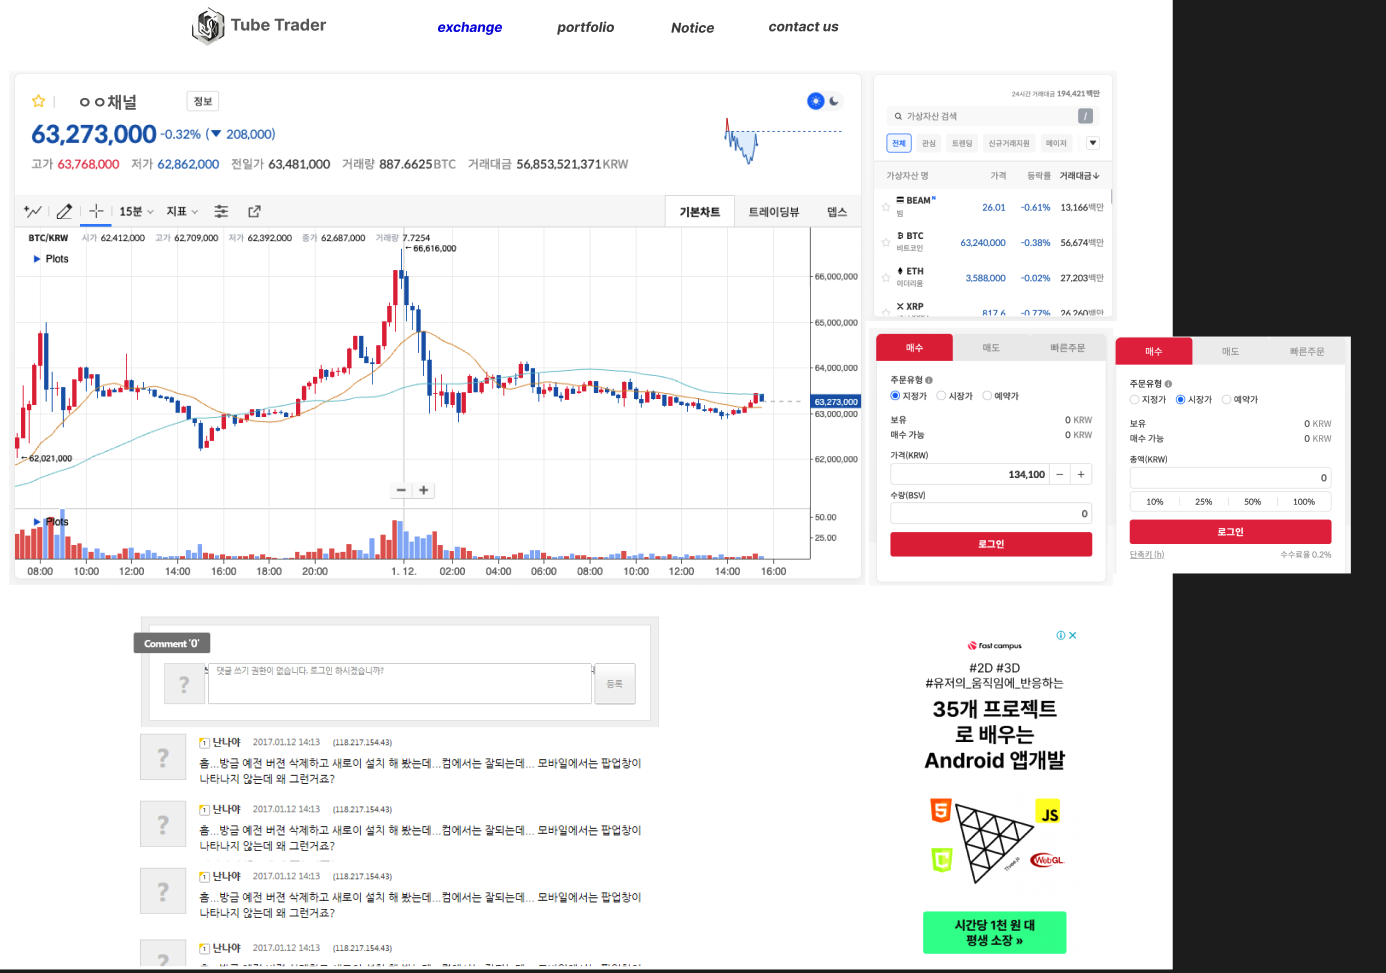The image size is (1386, 973).
Task: Select the crosshair cursor tool
Action: click(x=96, y=211)
